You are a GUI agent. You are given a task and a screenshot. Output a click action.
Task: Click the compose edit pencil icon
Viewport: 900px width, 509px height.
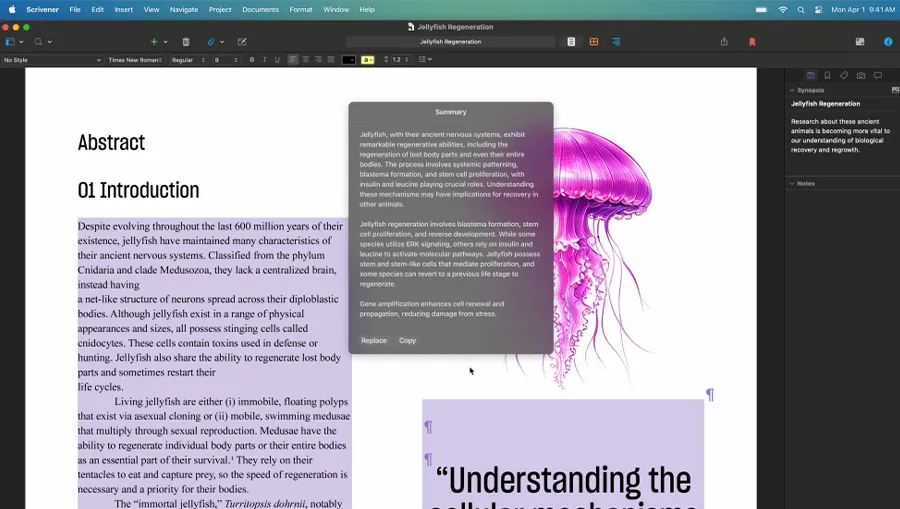tap(242, 42)
